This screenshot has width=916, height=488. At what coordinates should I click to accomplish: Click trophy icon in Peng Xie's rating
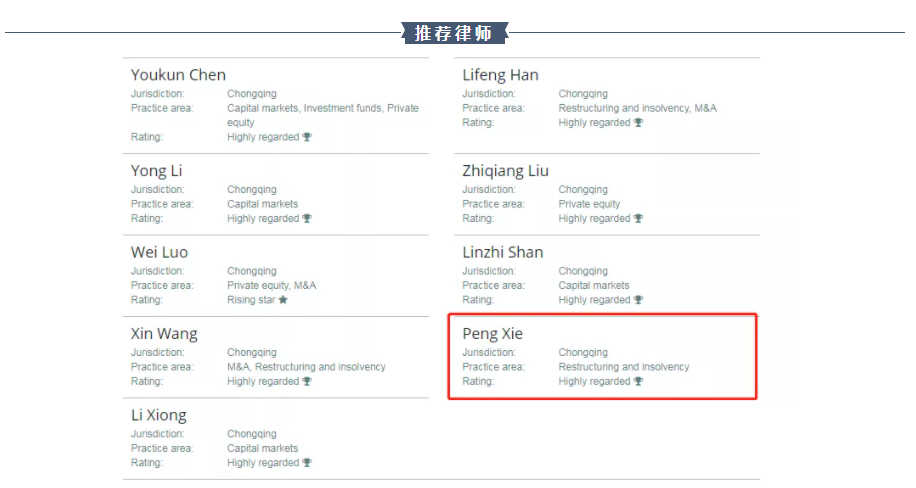pos(638,381)
